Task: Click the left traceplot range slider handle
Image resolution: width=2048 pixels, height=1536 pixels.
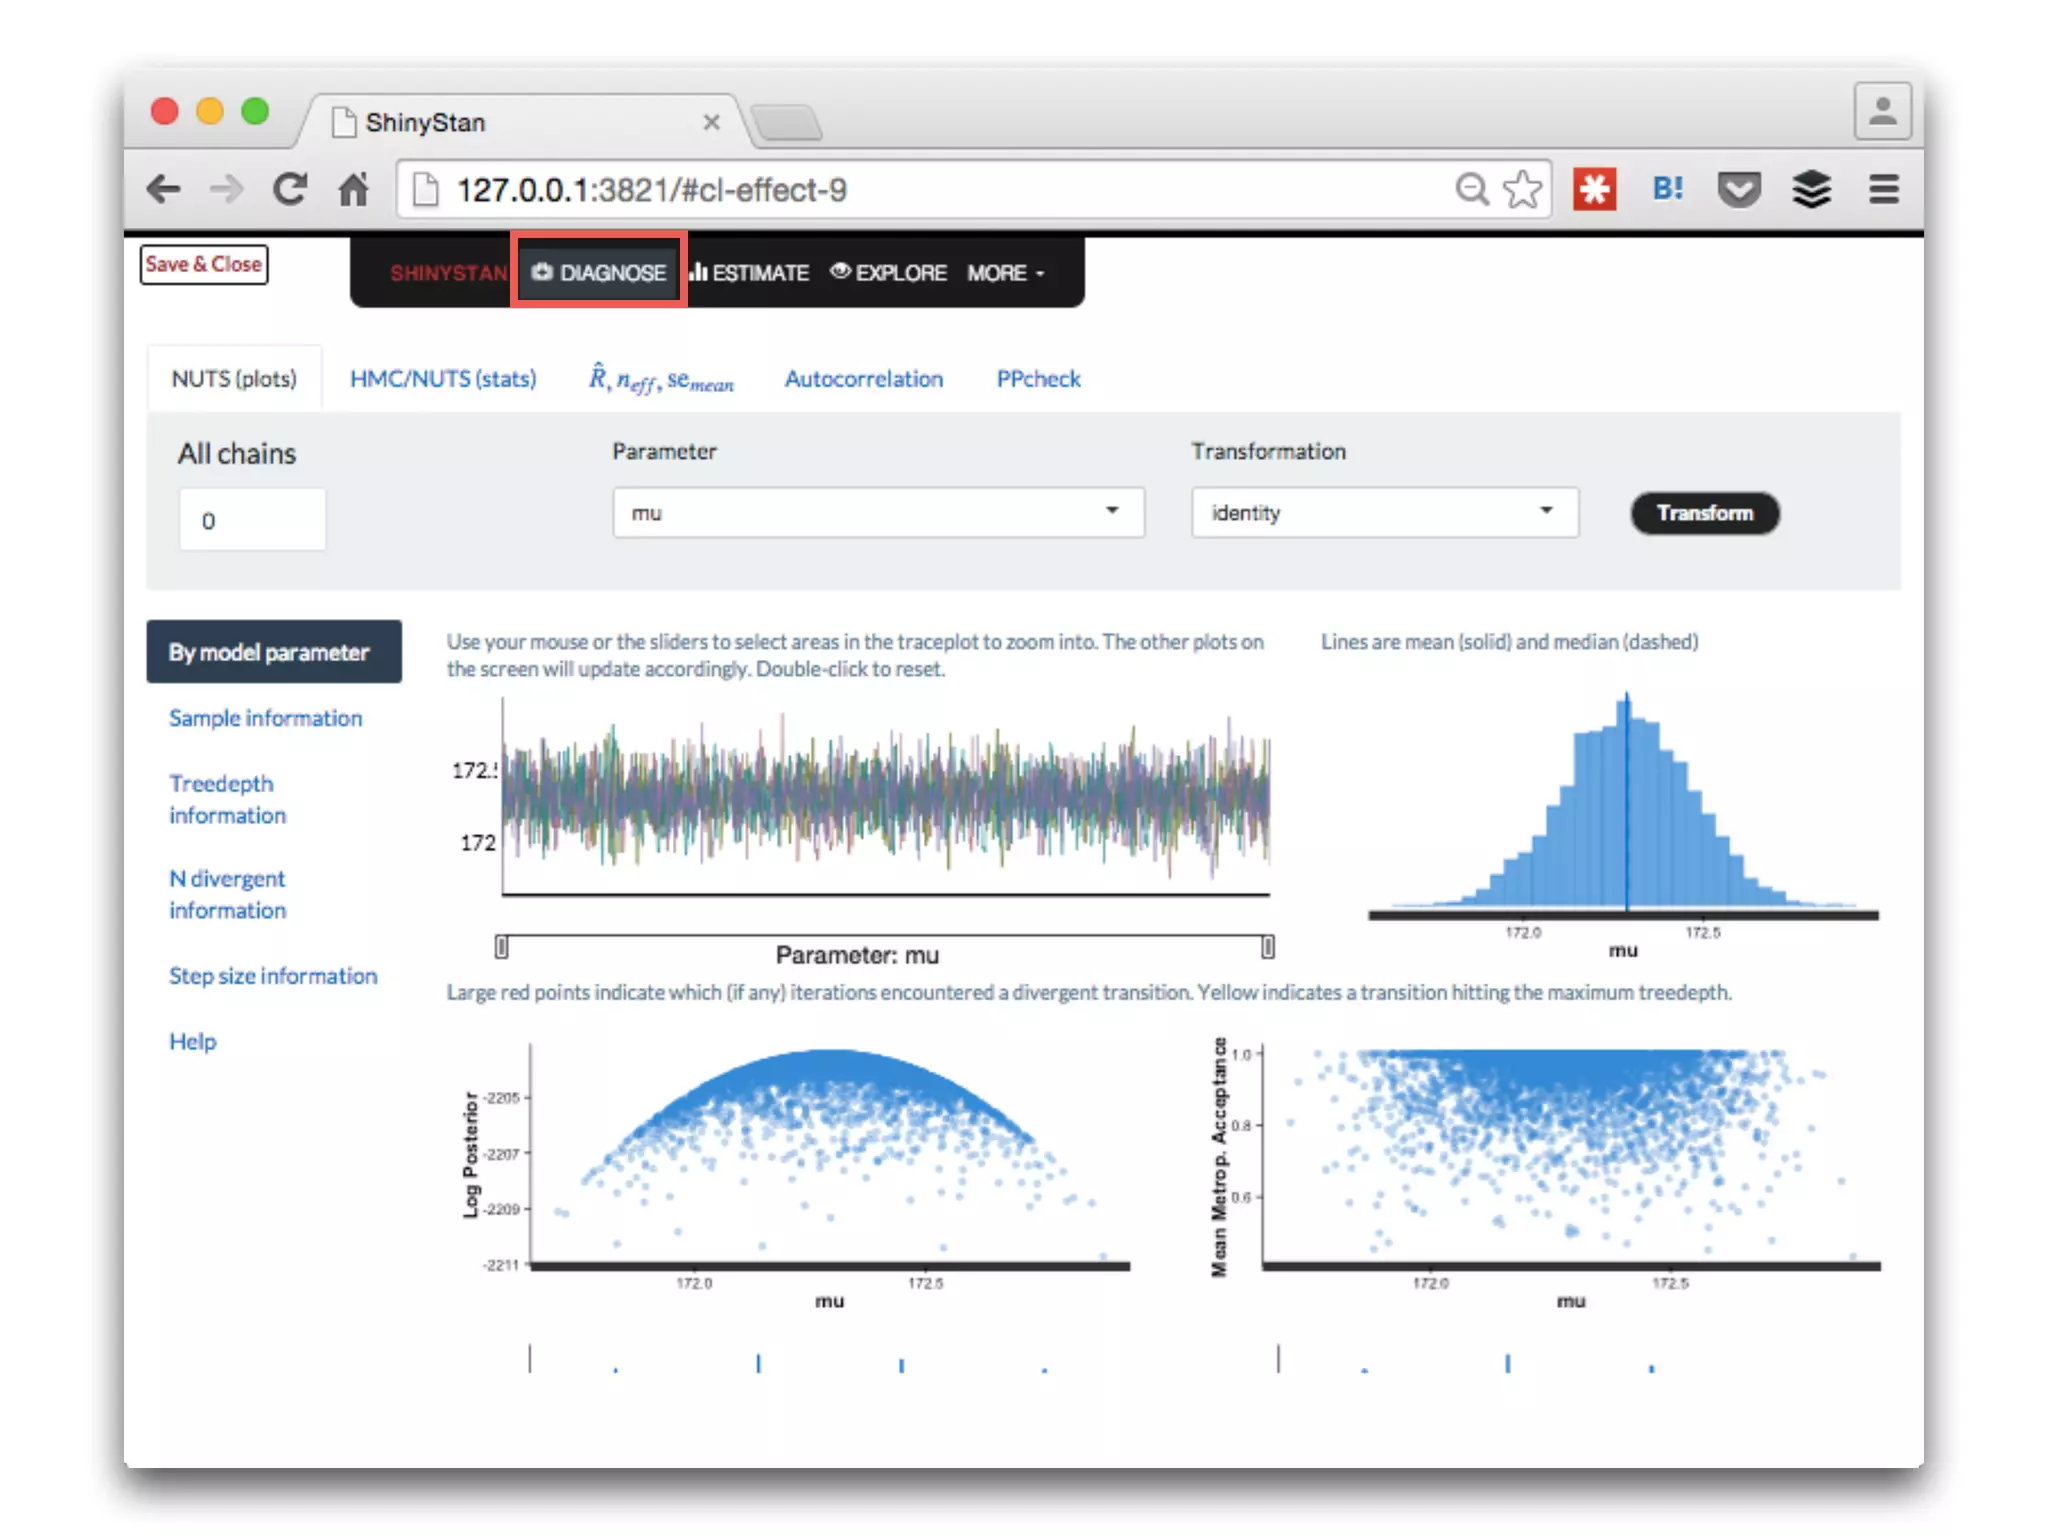Action: coord(502,946)
